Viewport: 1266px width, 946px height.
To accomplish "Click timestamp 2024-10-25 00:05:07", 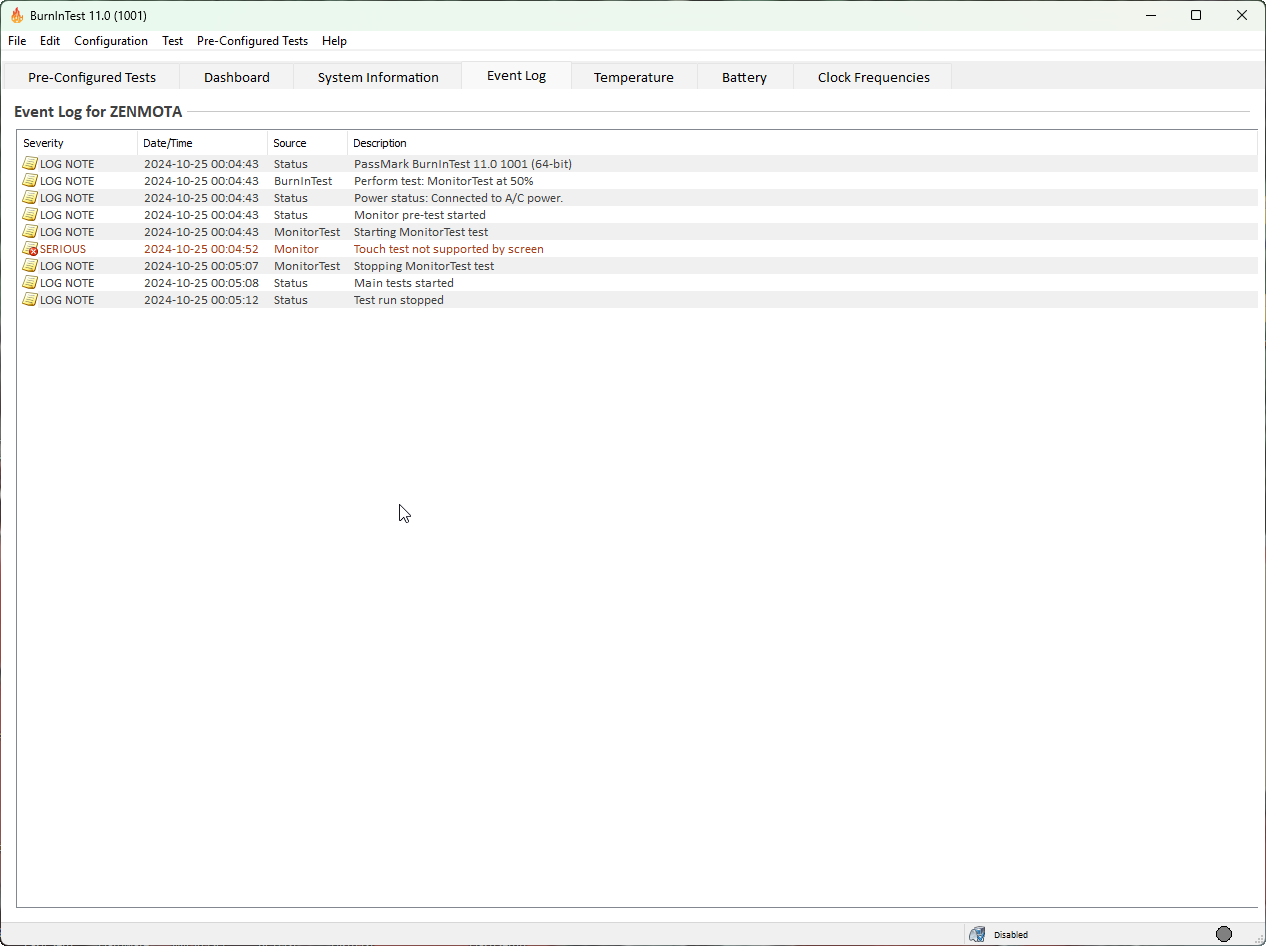I will (201, 266).
